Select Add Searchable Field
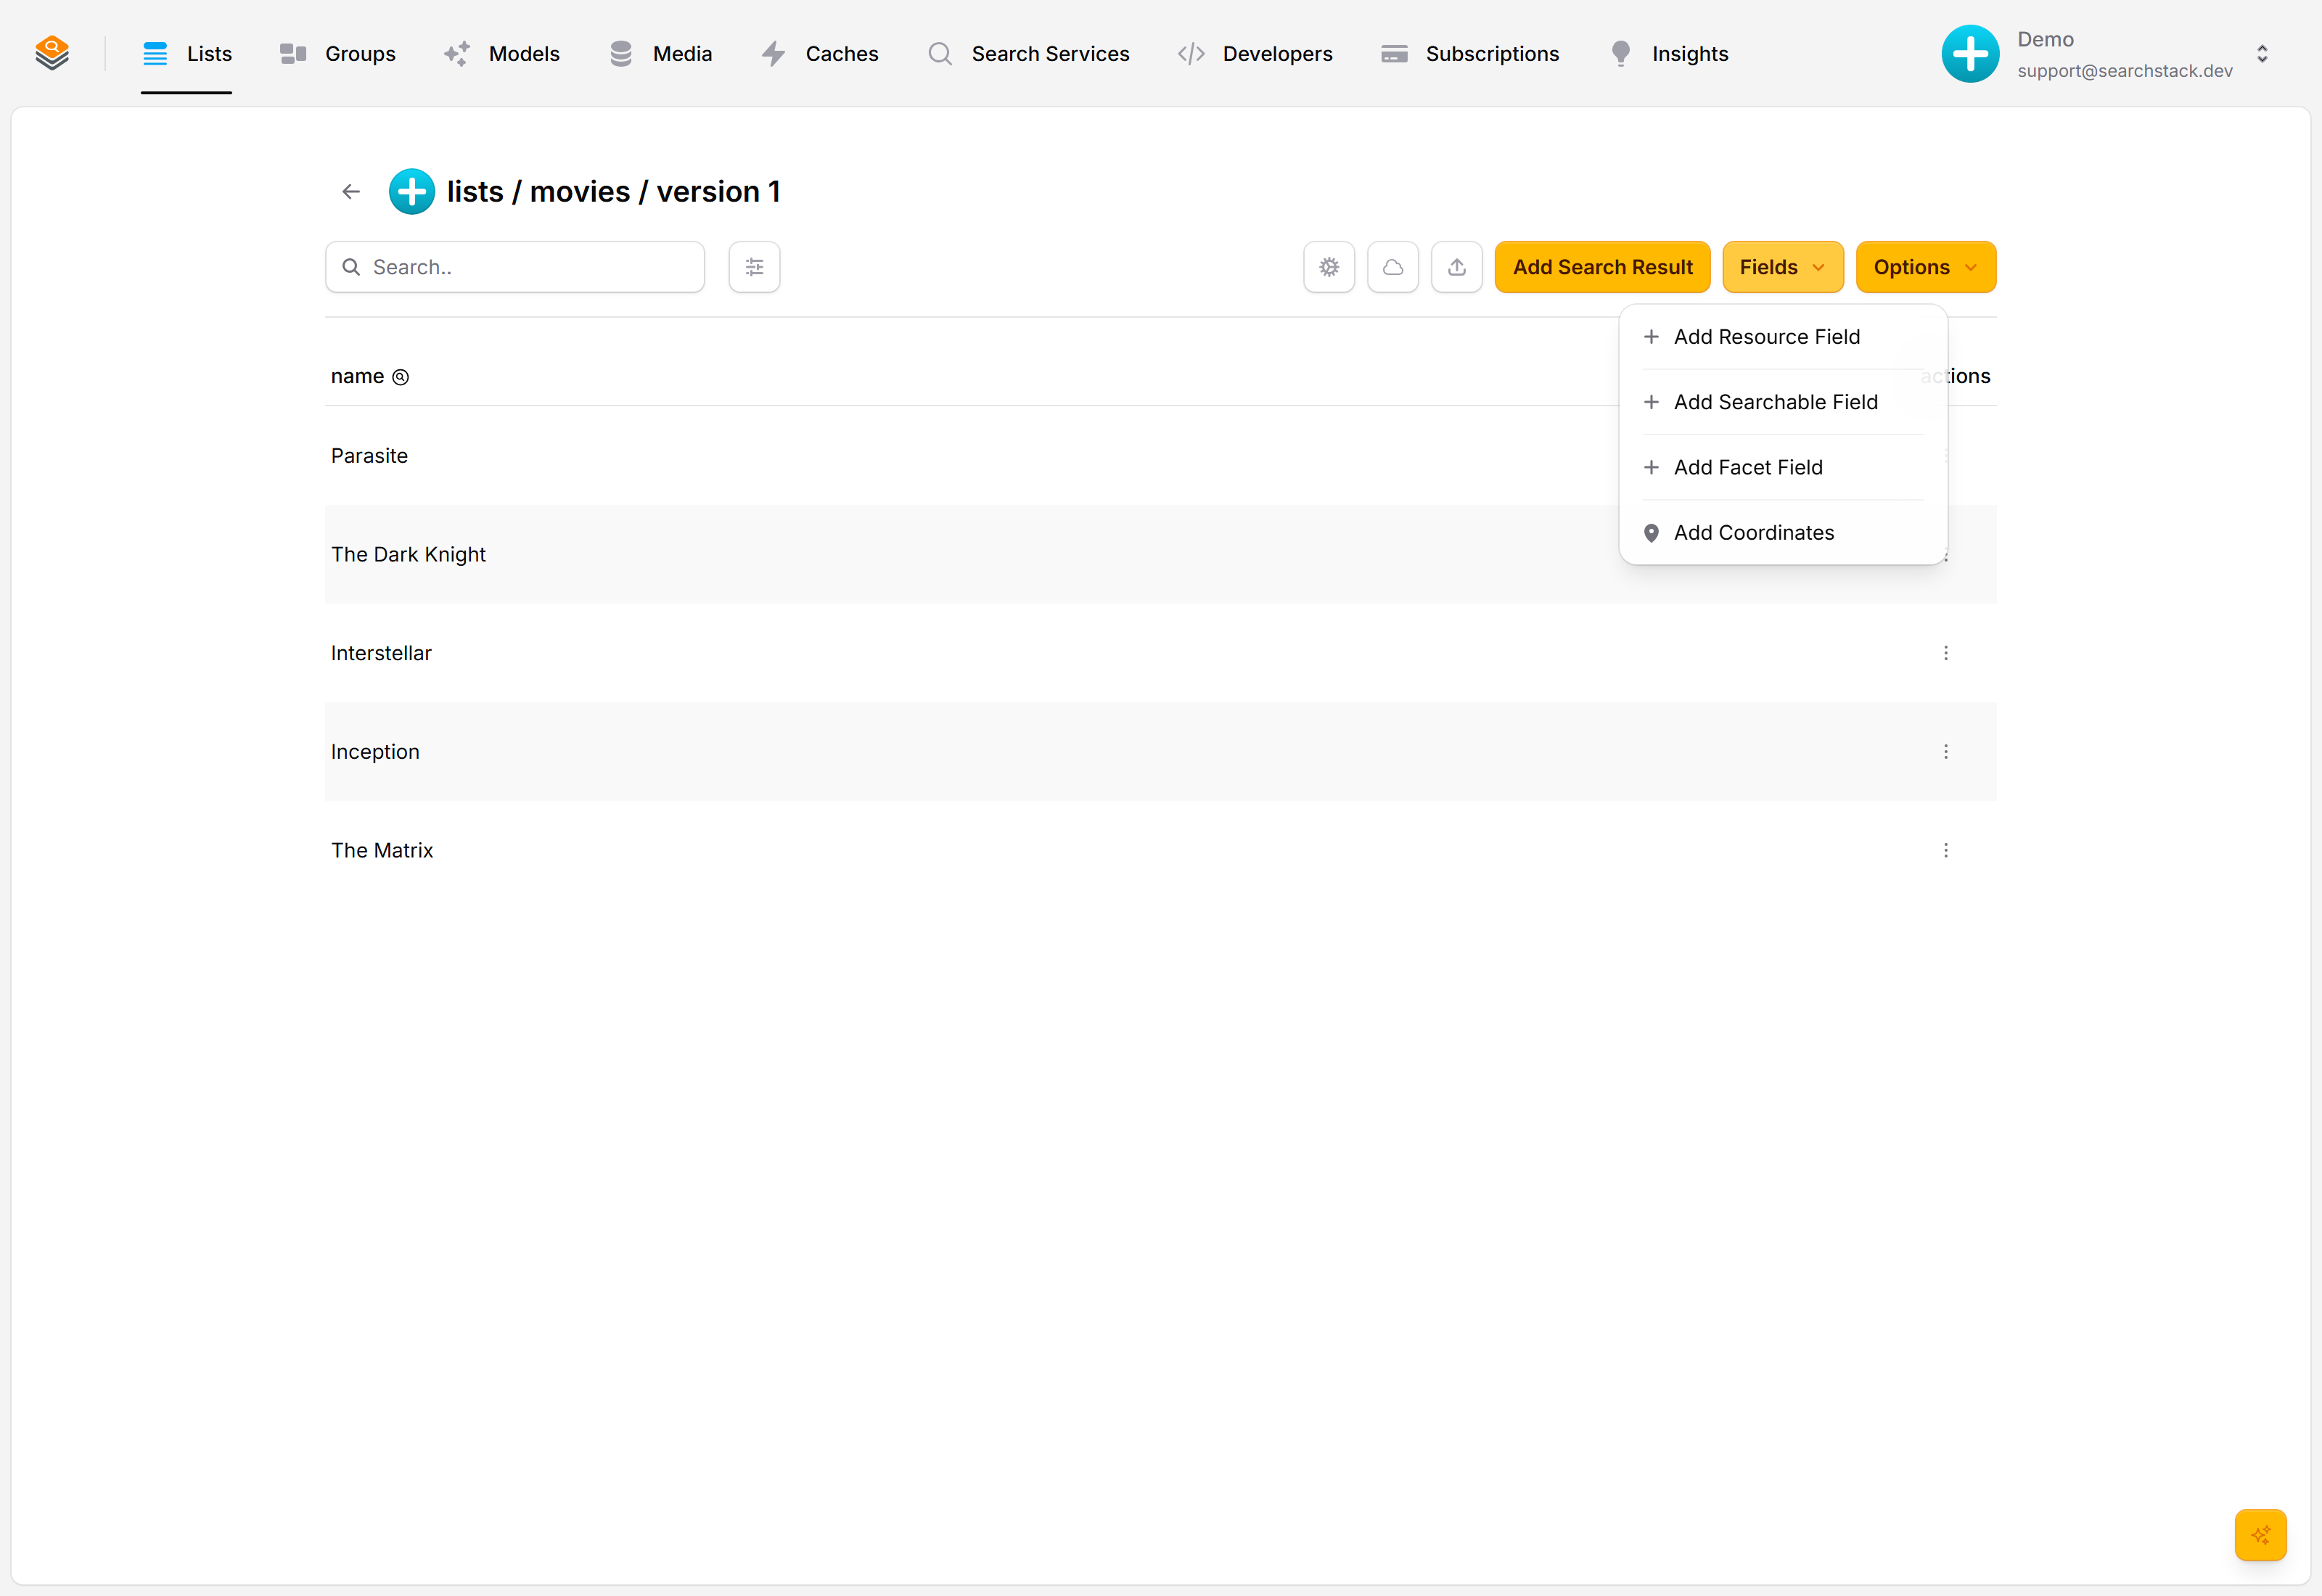 [x=1783, y=402]
